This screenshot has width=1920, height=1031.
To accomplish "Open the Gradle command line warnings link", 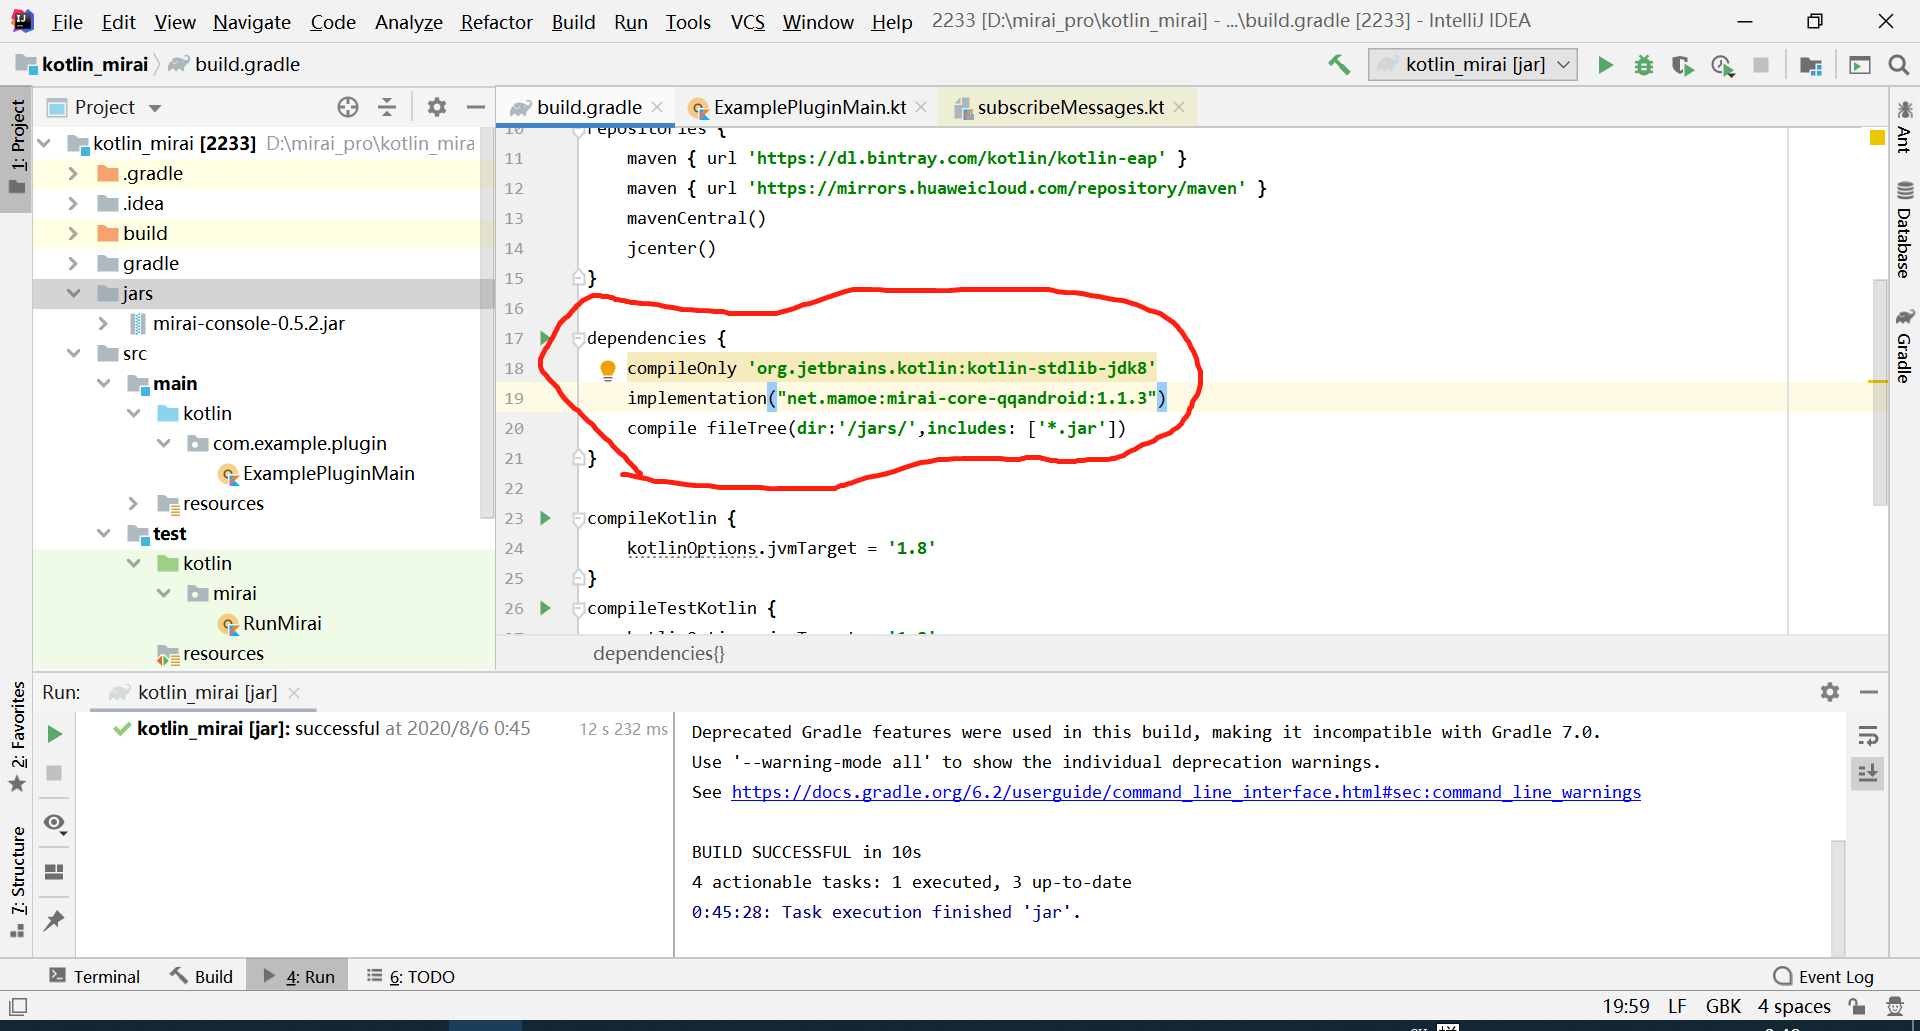I will (x=1186, y=792).
